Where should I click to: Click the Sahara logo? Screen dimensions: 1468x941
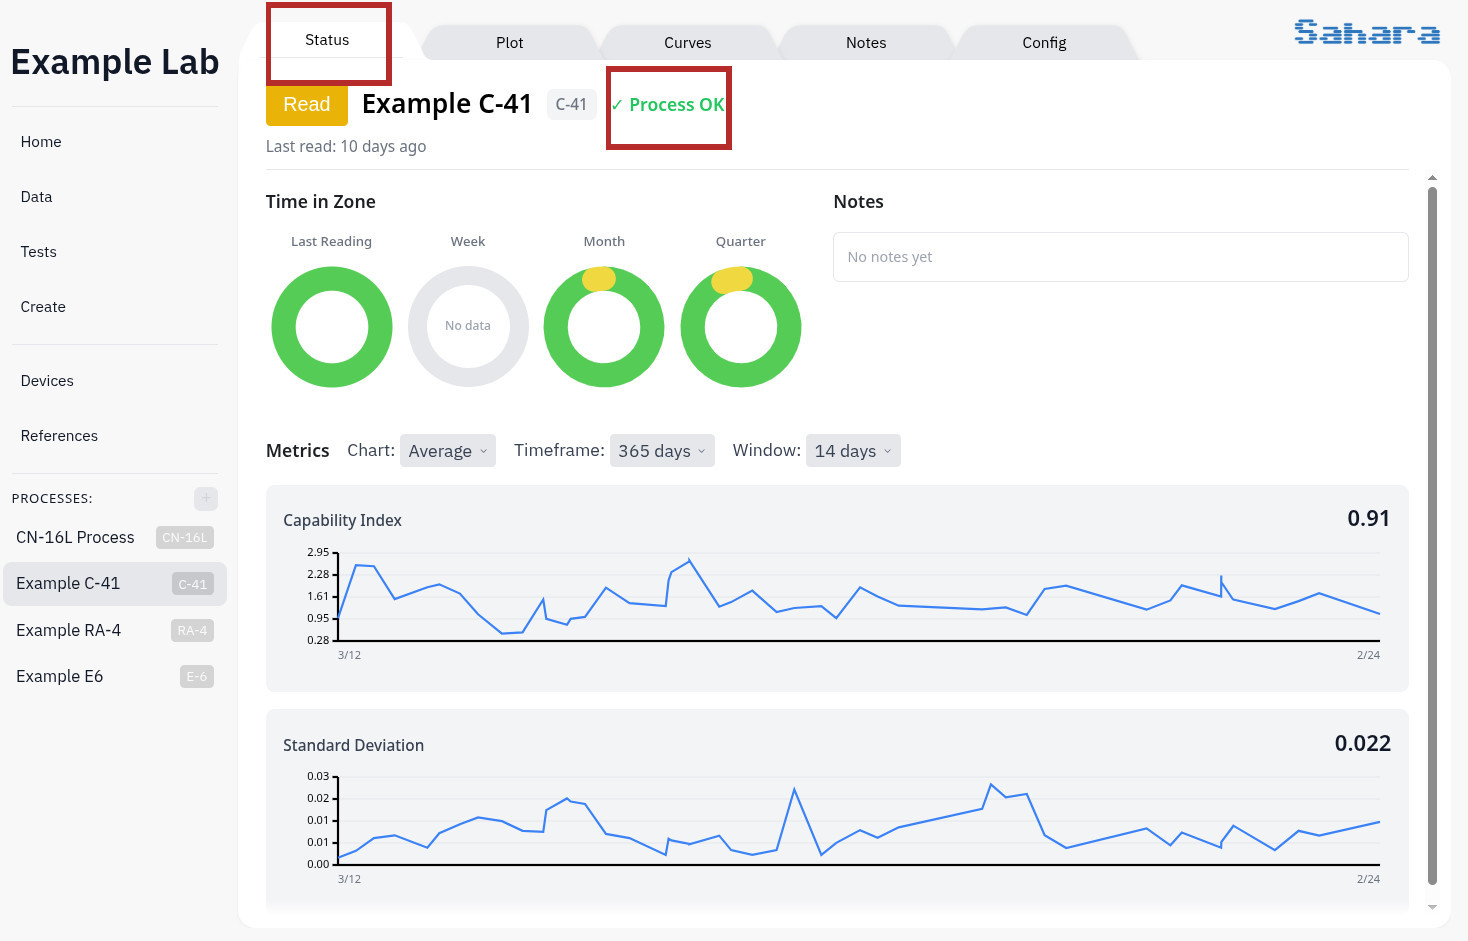click(1366, 32)
